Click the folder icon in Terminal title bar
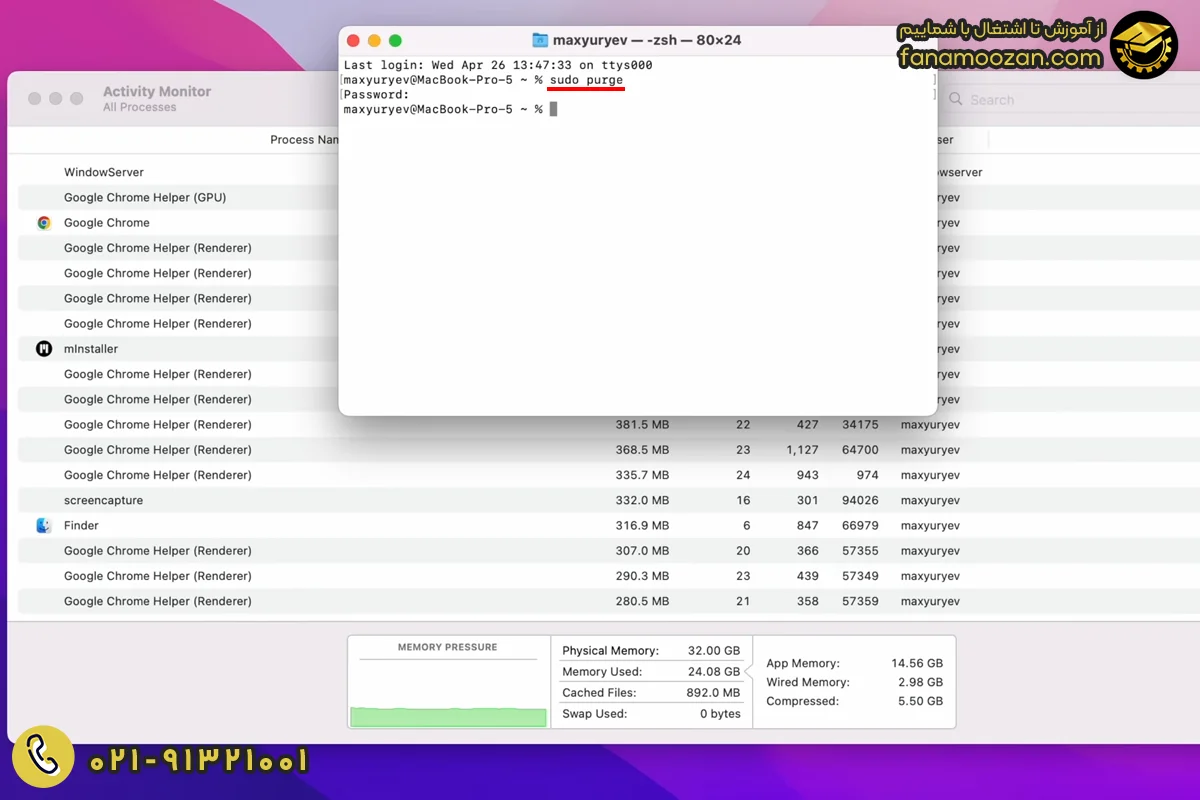1200x800 pixels. tap(540, 40)
